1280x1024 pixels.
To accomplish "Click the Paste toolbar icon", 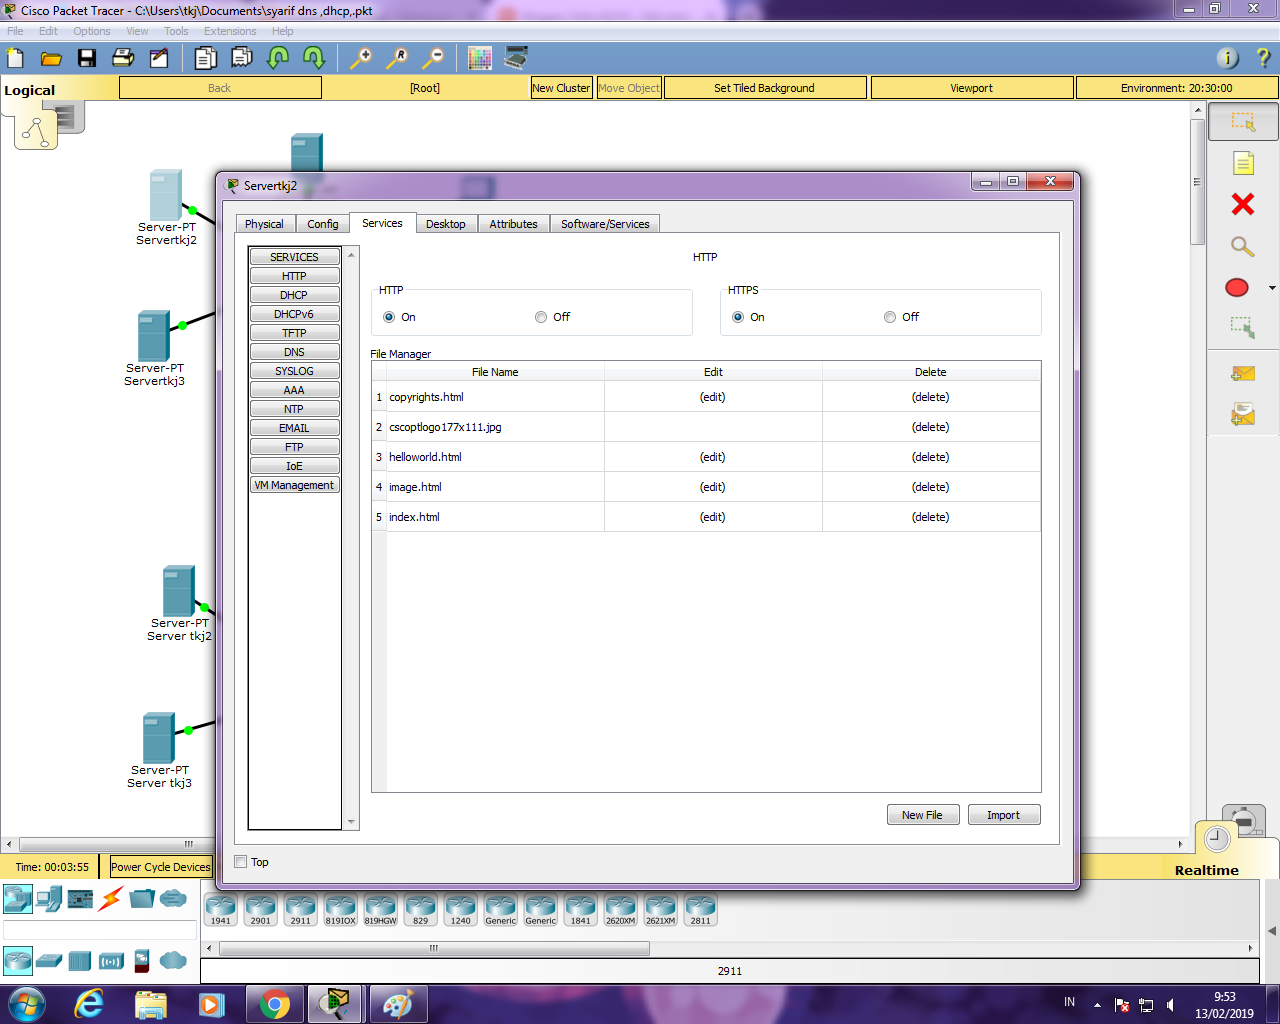I will point(242,58).
